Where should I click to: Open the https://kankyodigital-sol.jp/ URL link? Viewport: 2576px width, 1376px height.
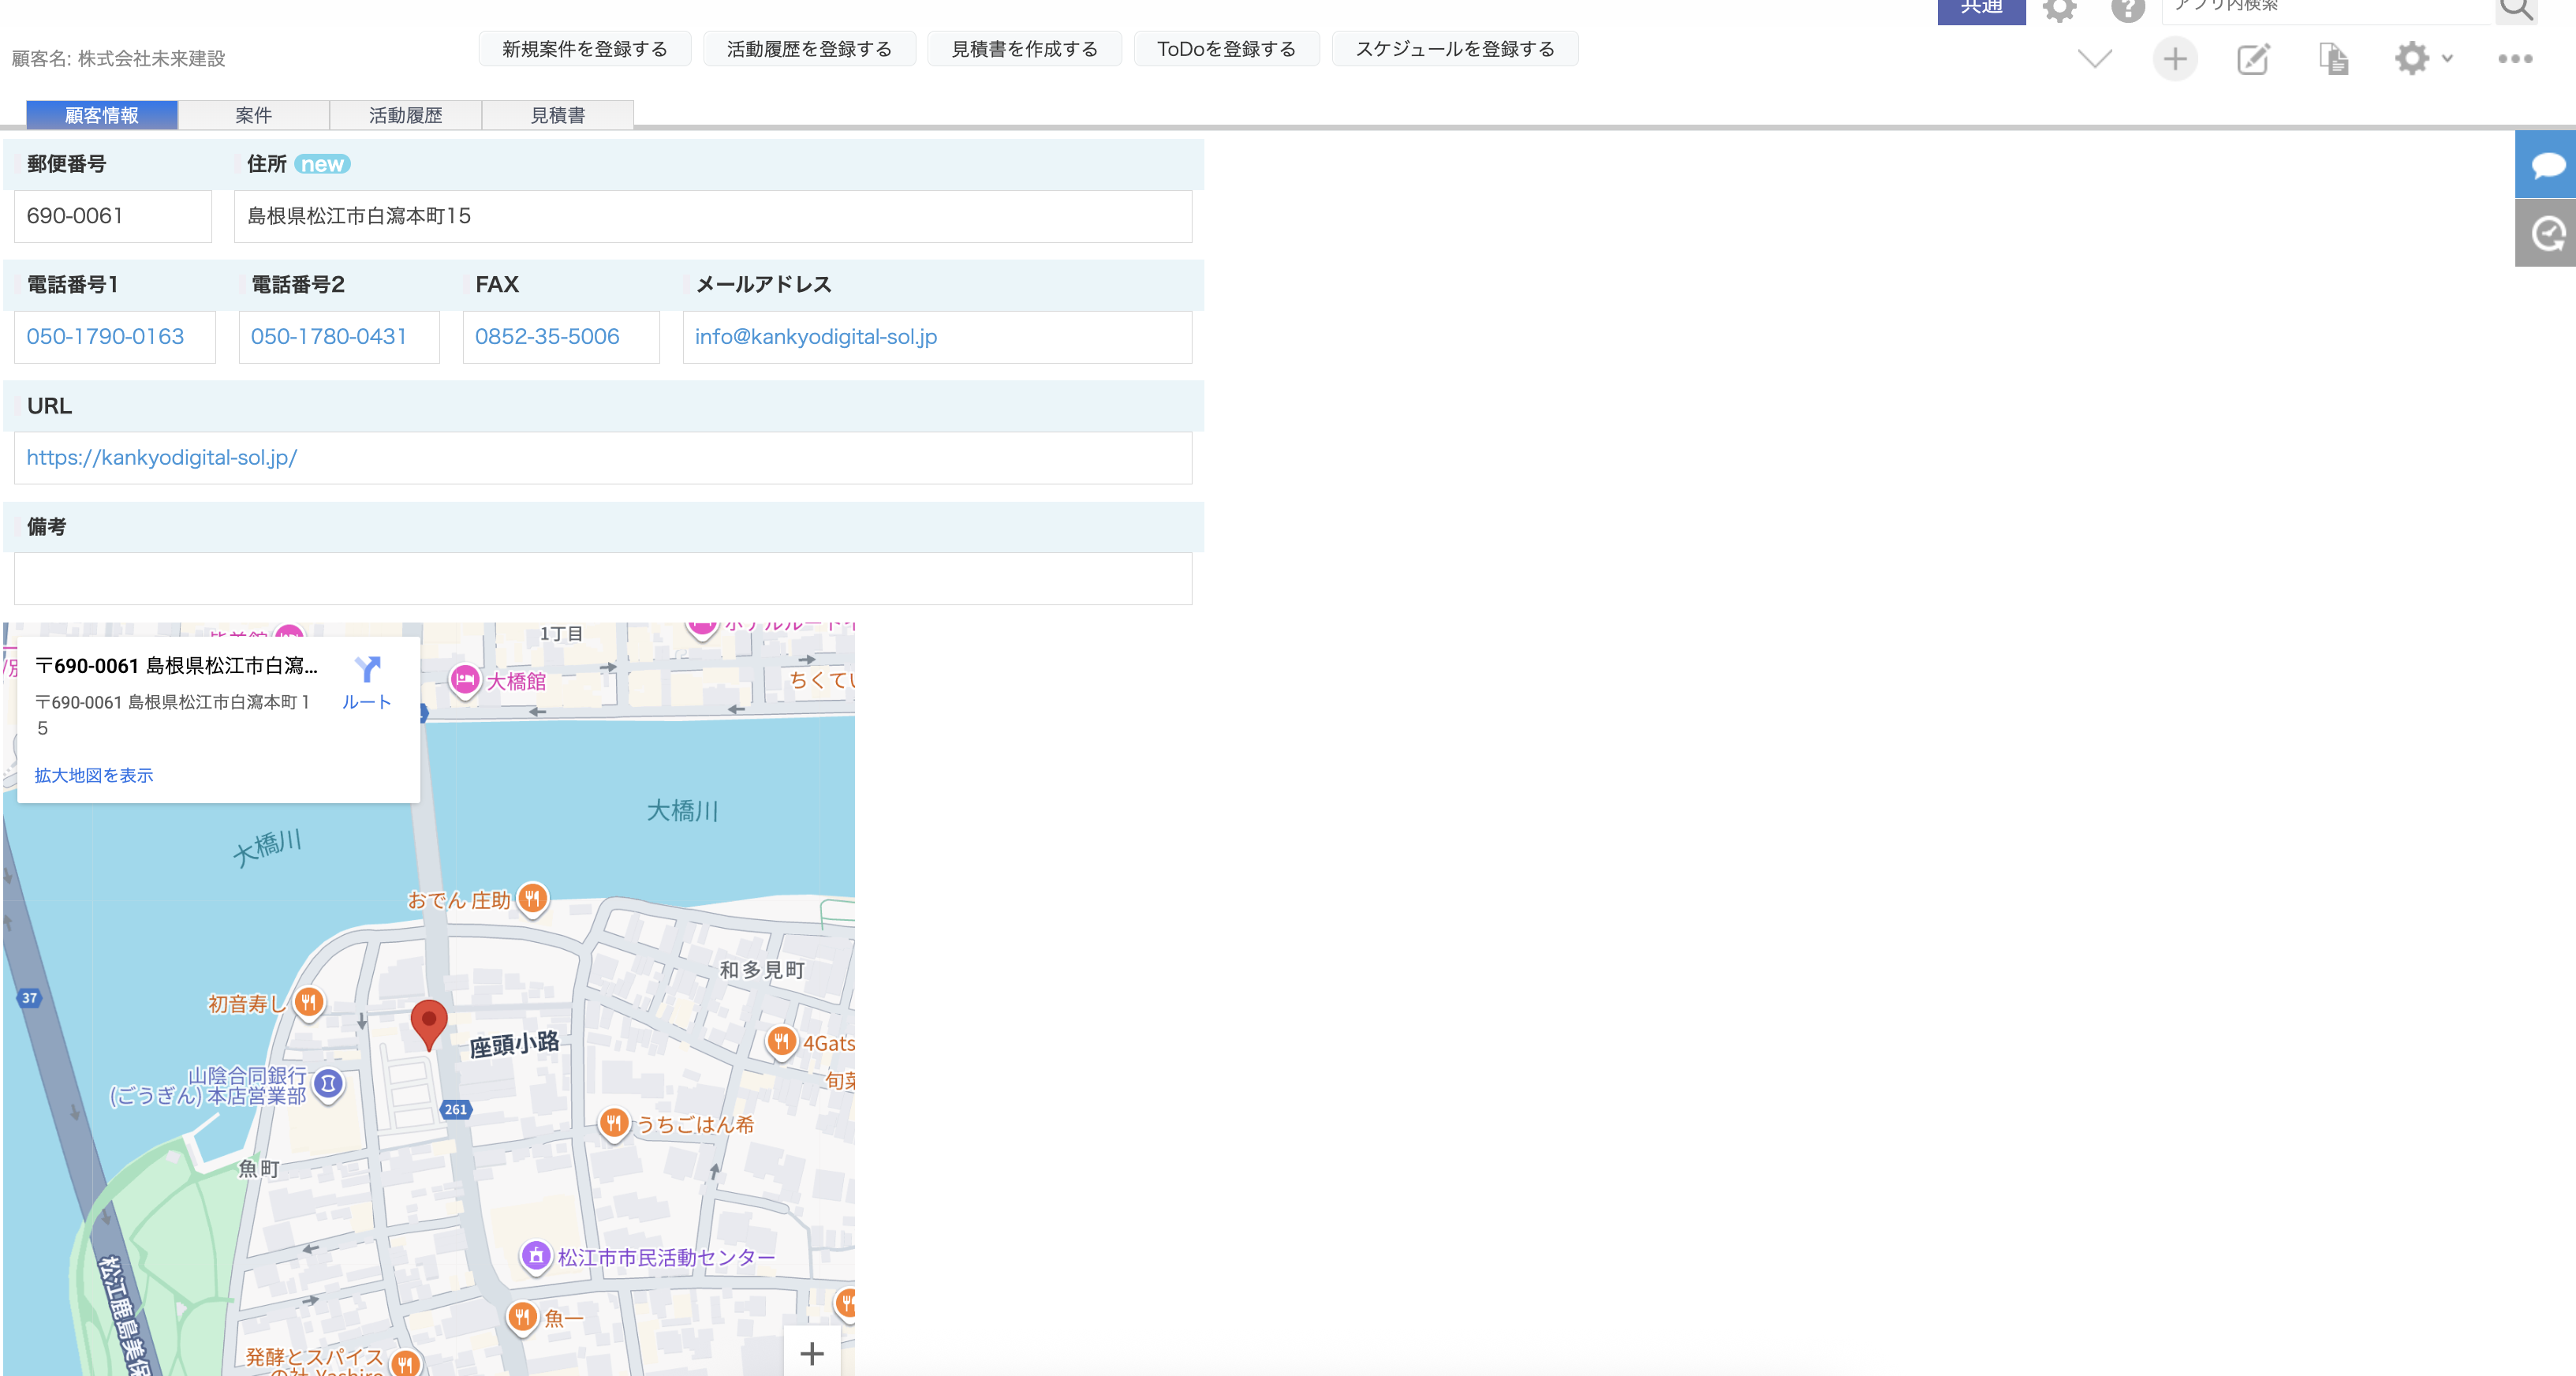(162, 458)
